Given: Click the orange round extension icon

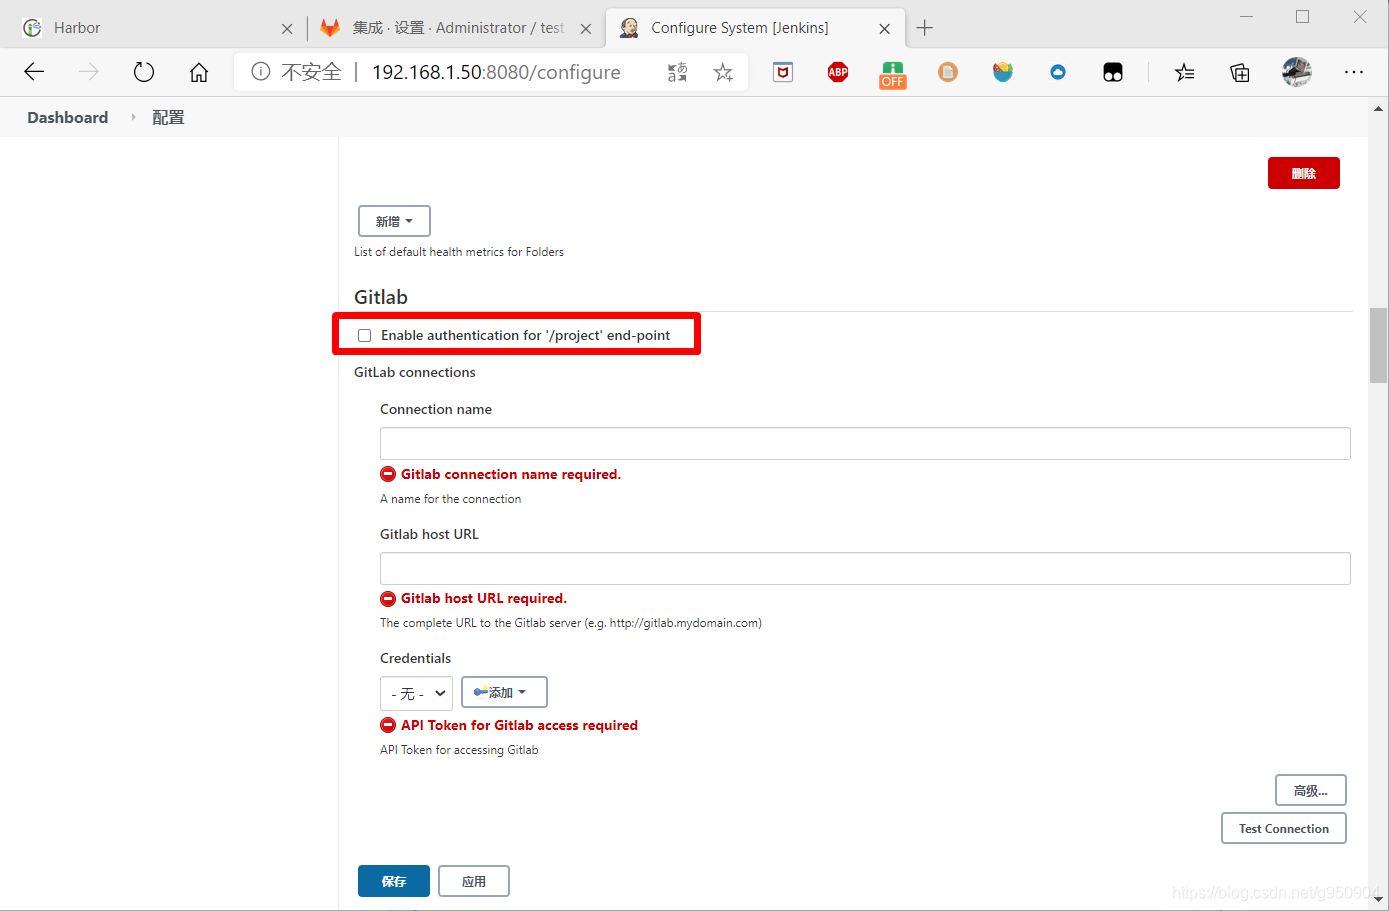Looking at the screenshot, I should point(948,72).
